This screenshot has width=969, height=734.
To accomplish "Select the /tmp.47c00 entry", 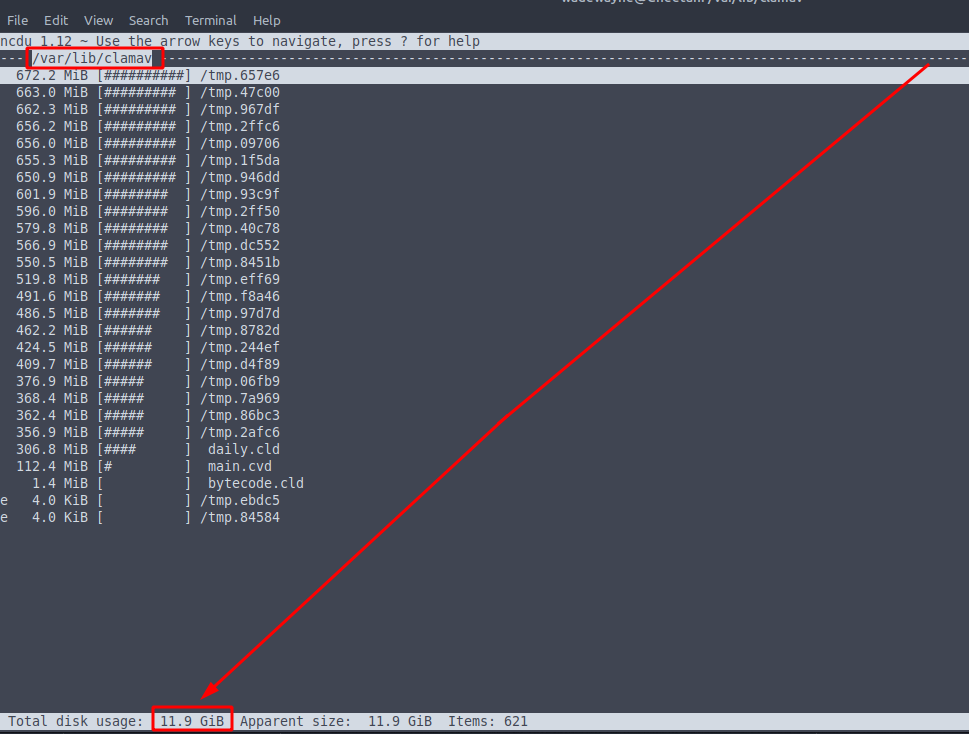I will point(484,93).
